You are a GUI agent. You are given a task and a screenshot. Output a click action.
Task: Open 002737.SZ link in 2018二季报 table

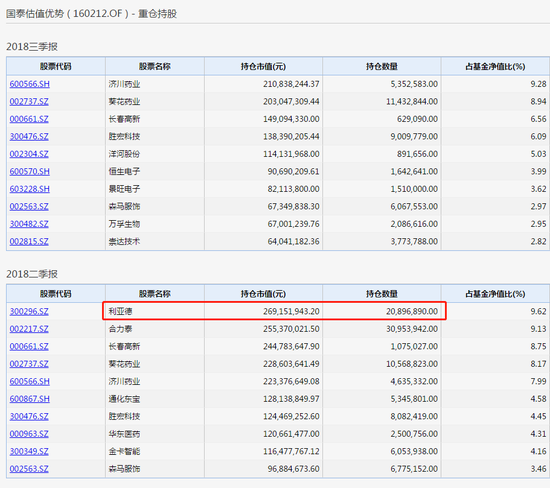(29, 364)
